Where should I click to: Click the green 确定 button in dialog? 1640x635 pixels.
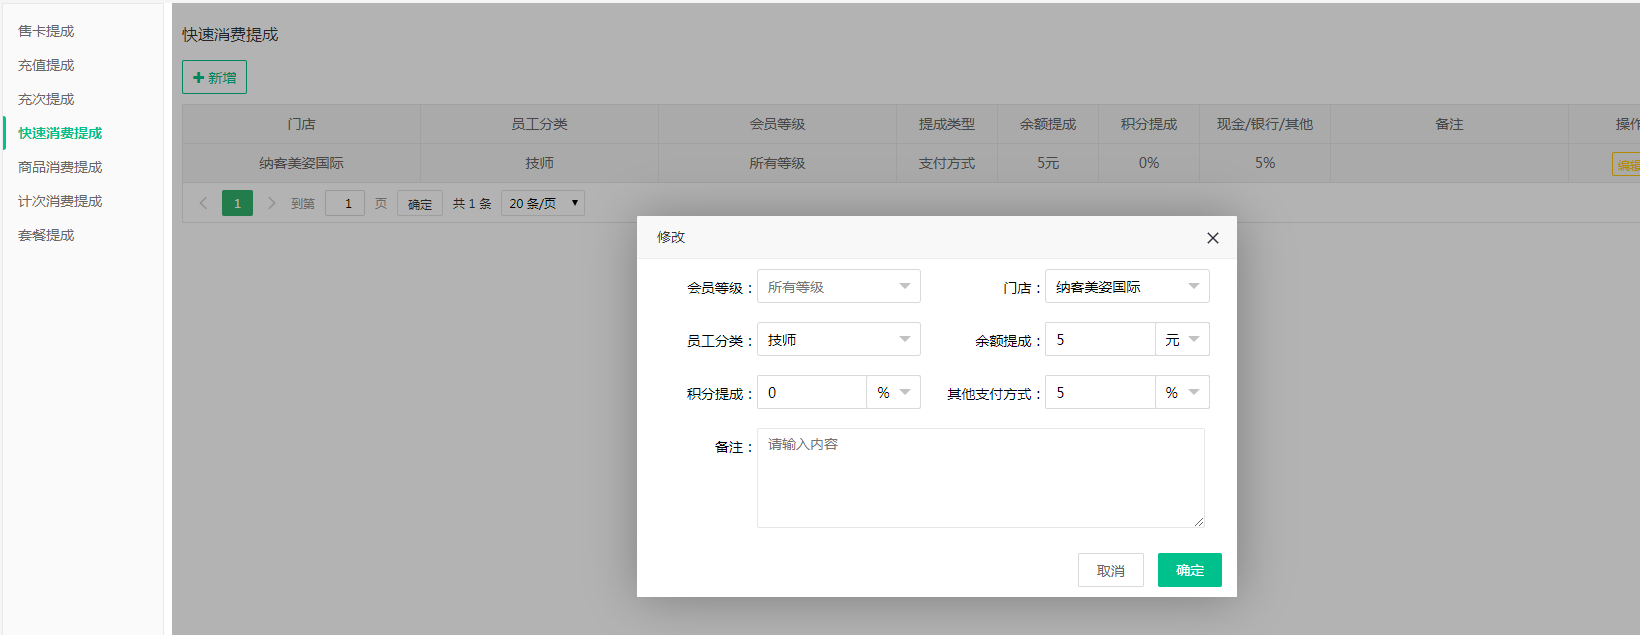[1189, 570]
